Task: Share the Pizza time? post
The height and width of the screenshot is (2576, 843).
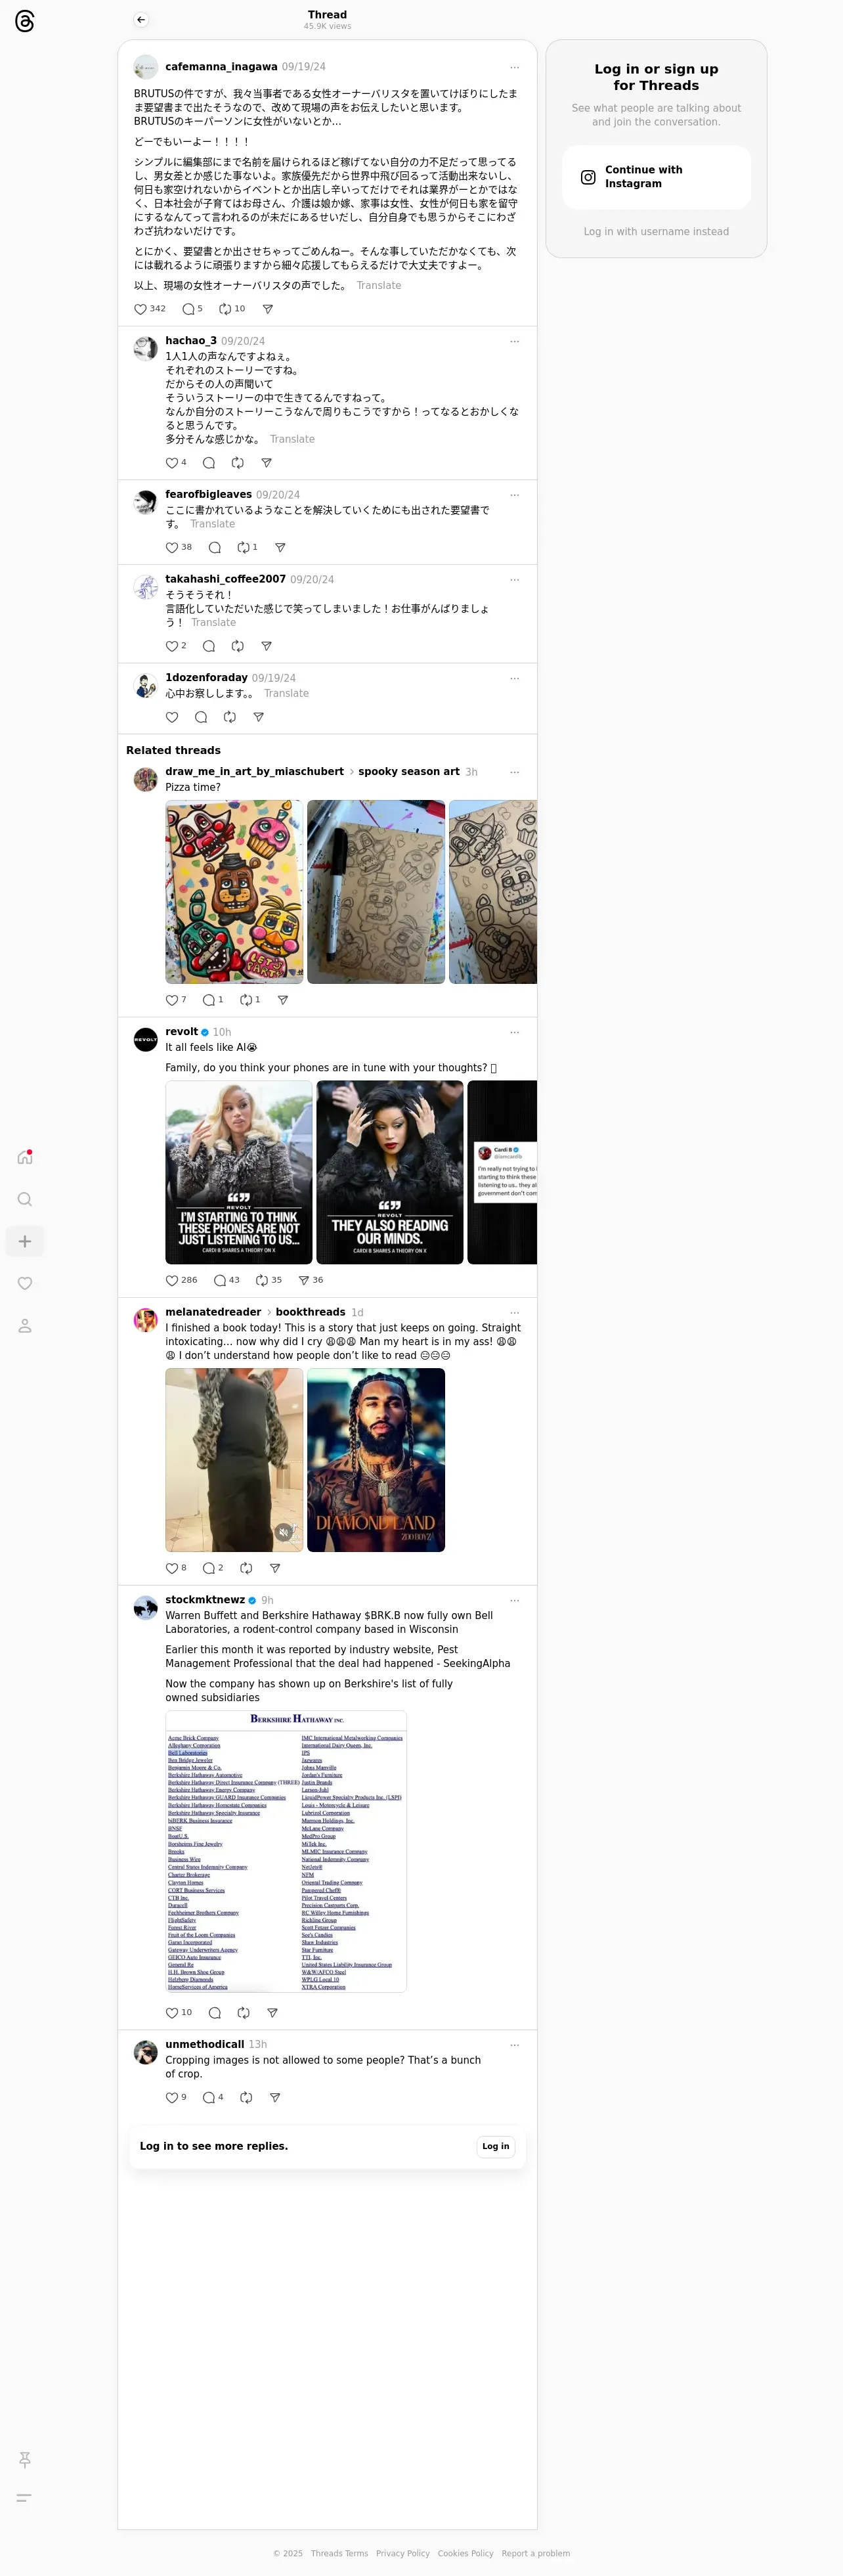Action: pos(283,1000)
